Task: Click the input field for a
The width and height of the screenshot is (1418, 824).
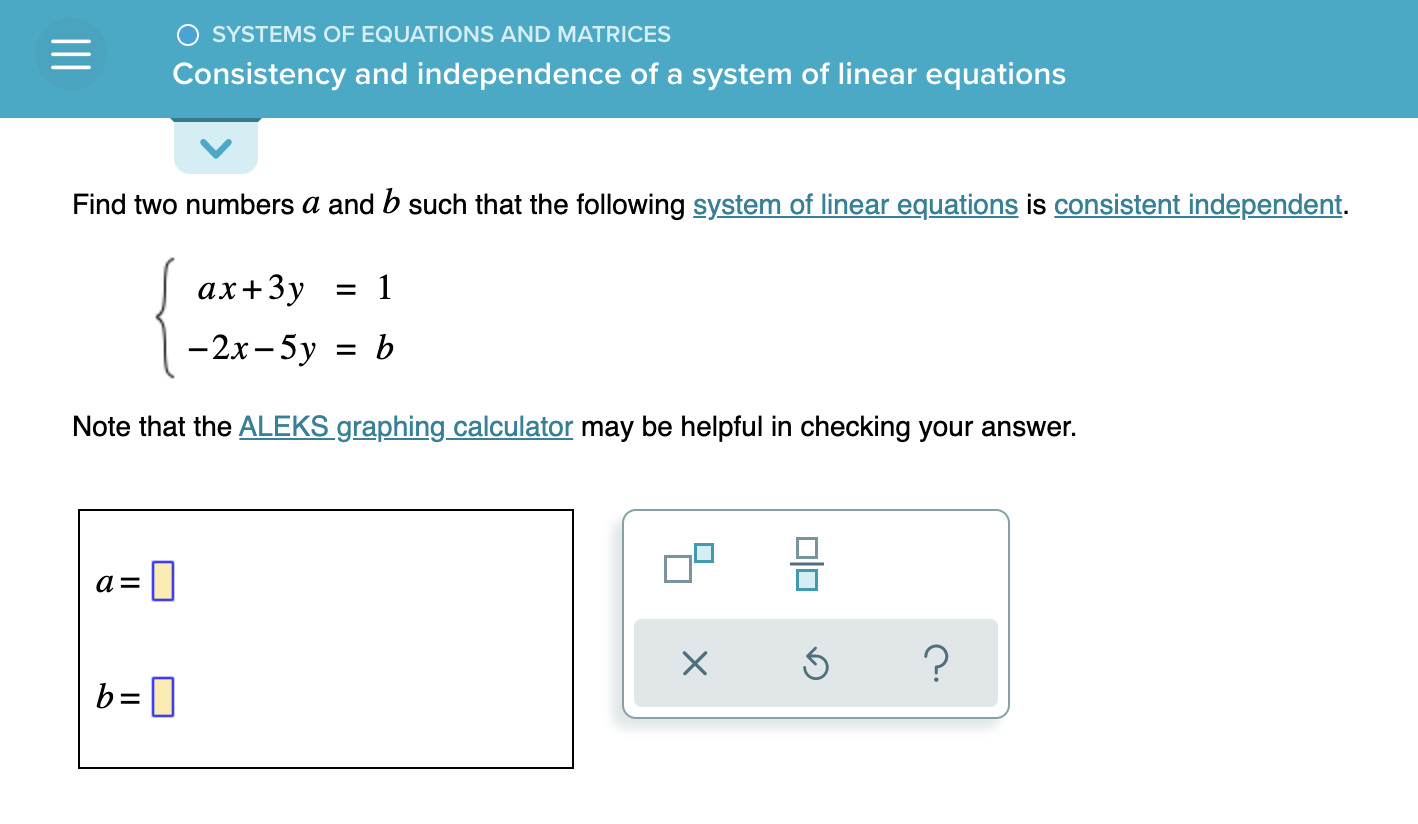Action: [x=161, y=580]
